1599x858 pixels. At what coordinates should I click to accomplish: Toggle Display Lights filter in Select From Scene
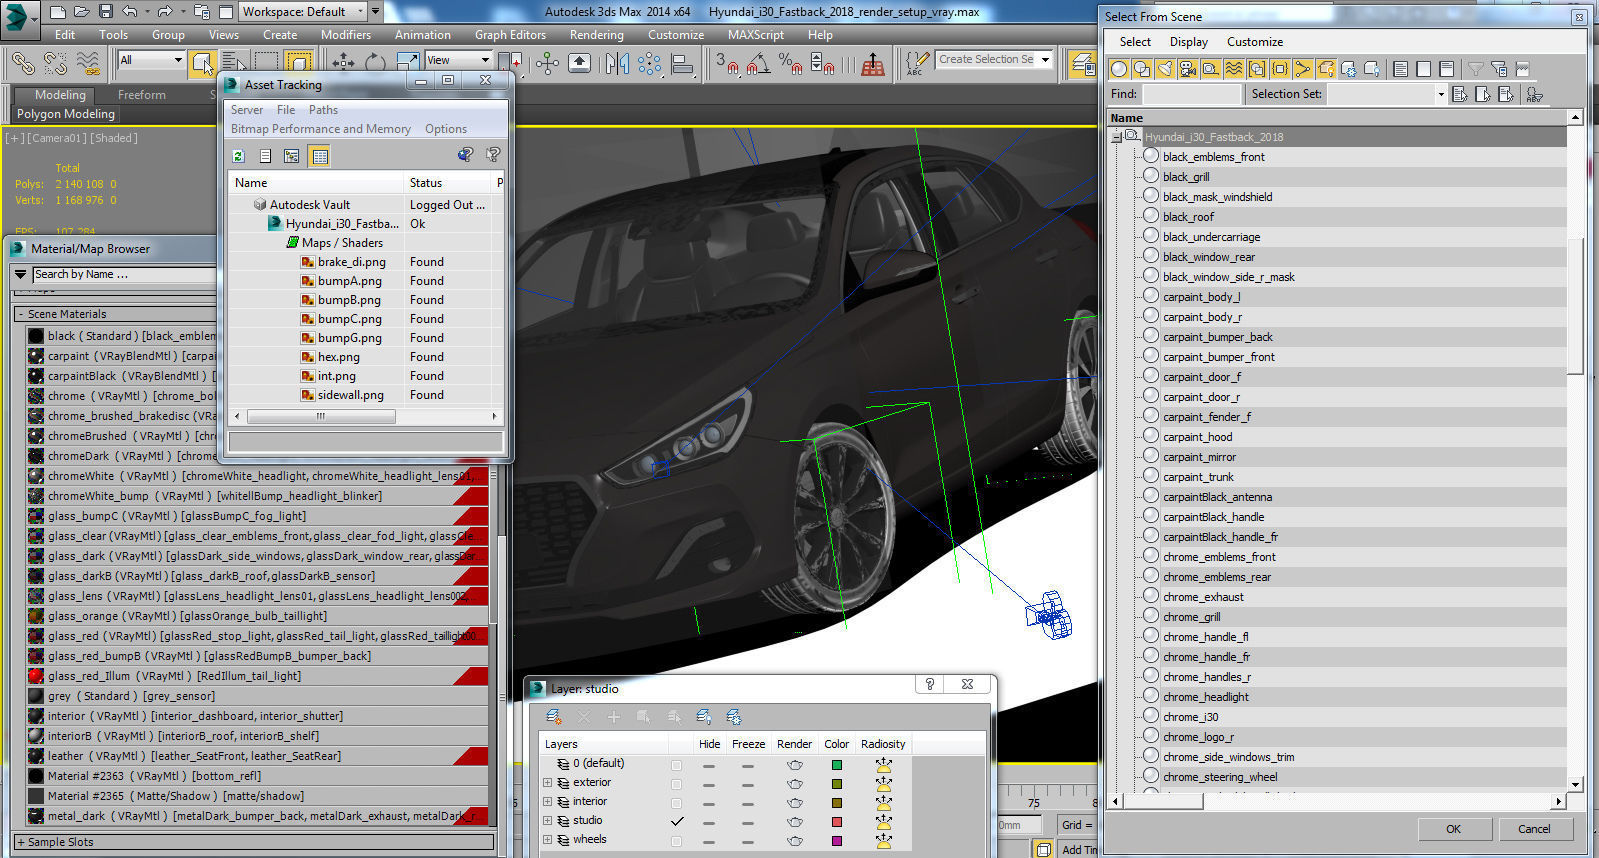point(1164,69)
